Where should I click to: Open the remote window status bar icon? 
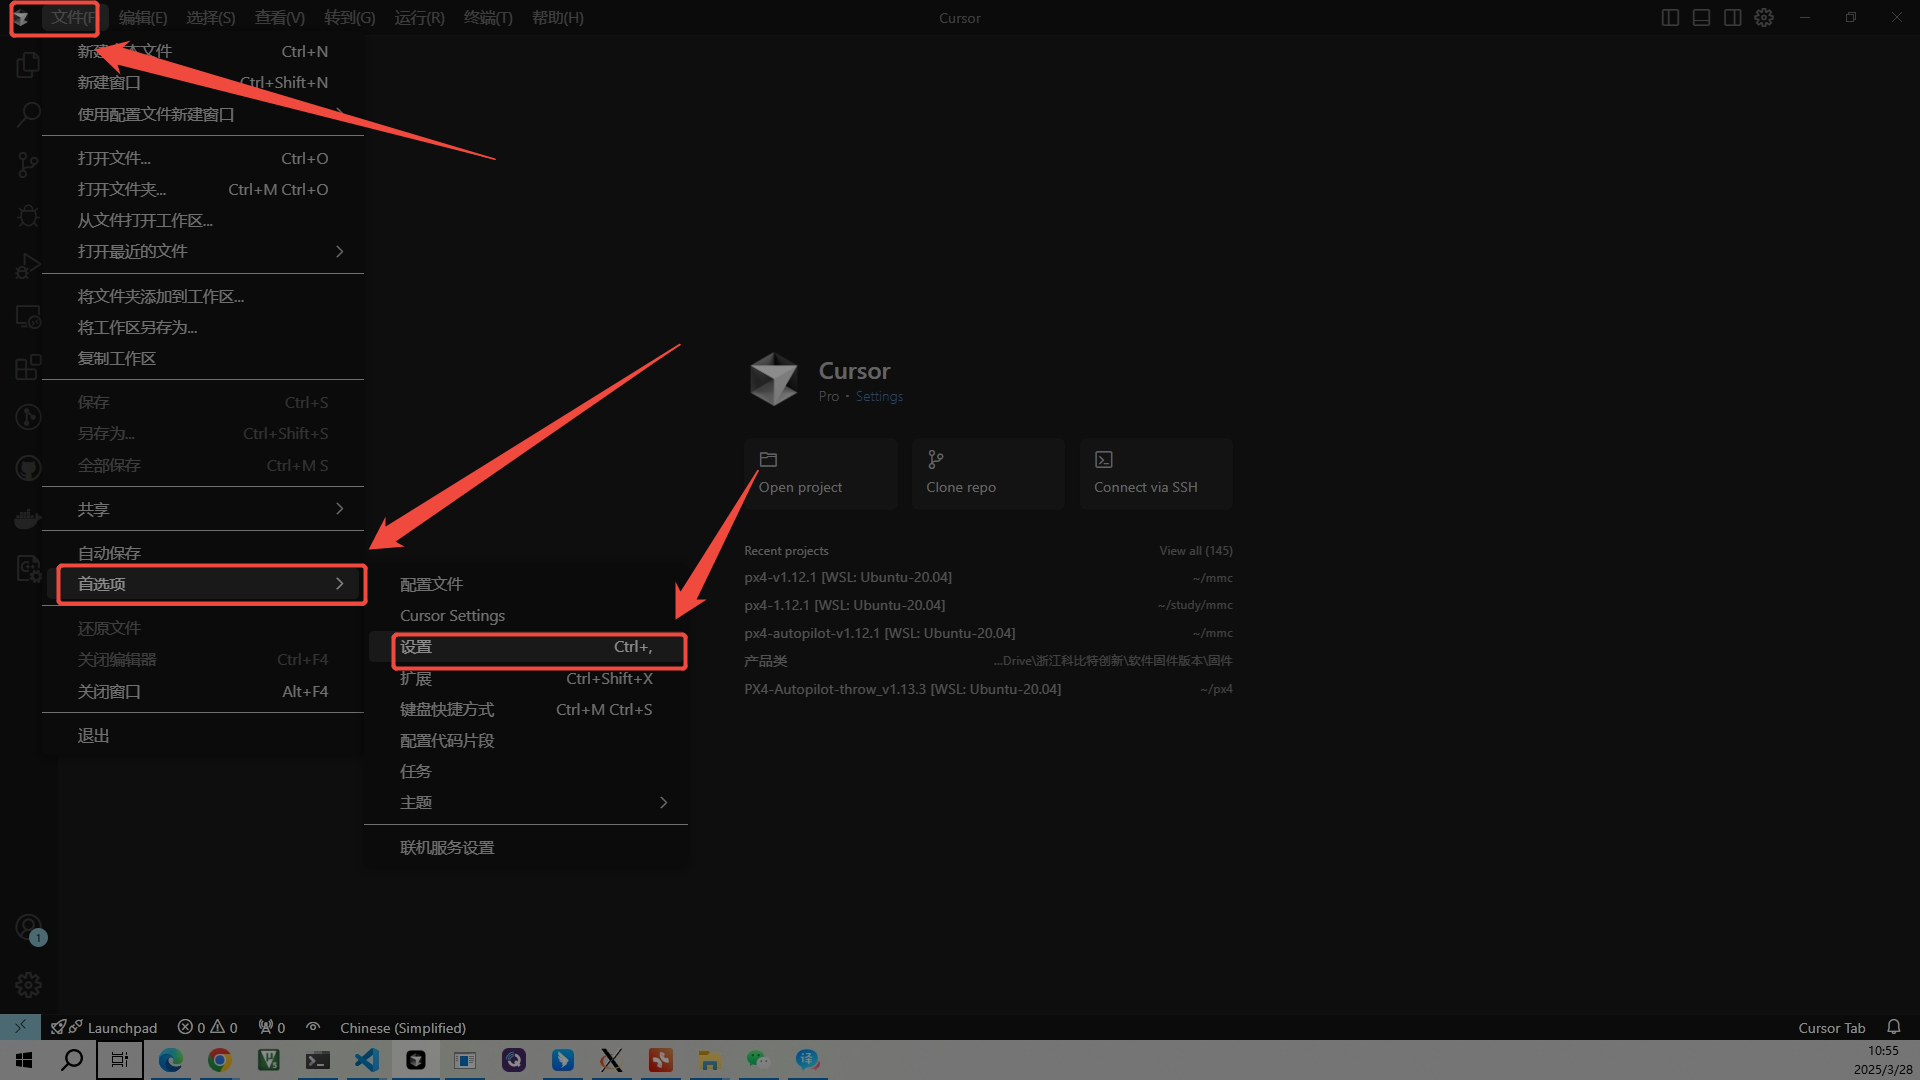point(20,1027)
